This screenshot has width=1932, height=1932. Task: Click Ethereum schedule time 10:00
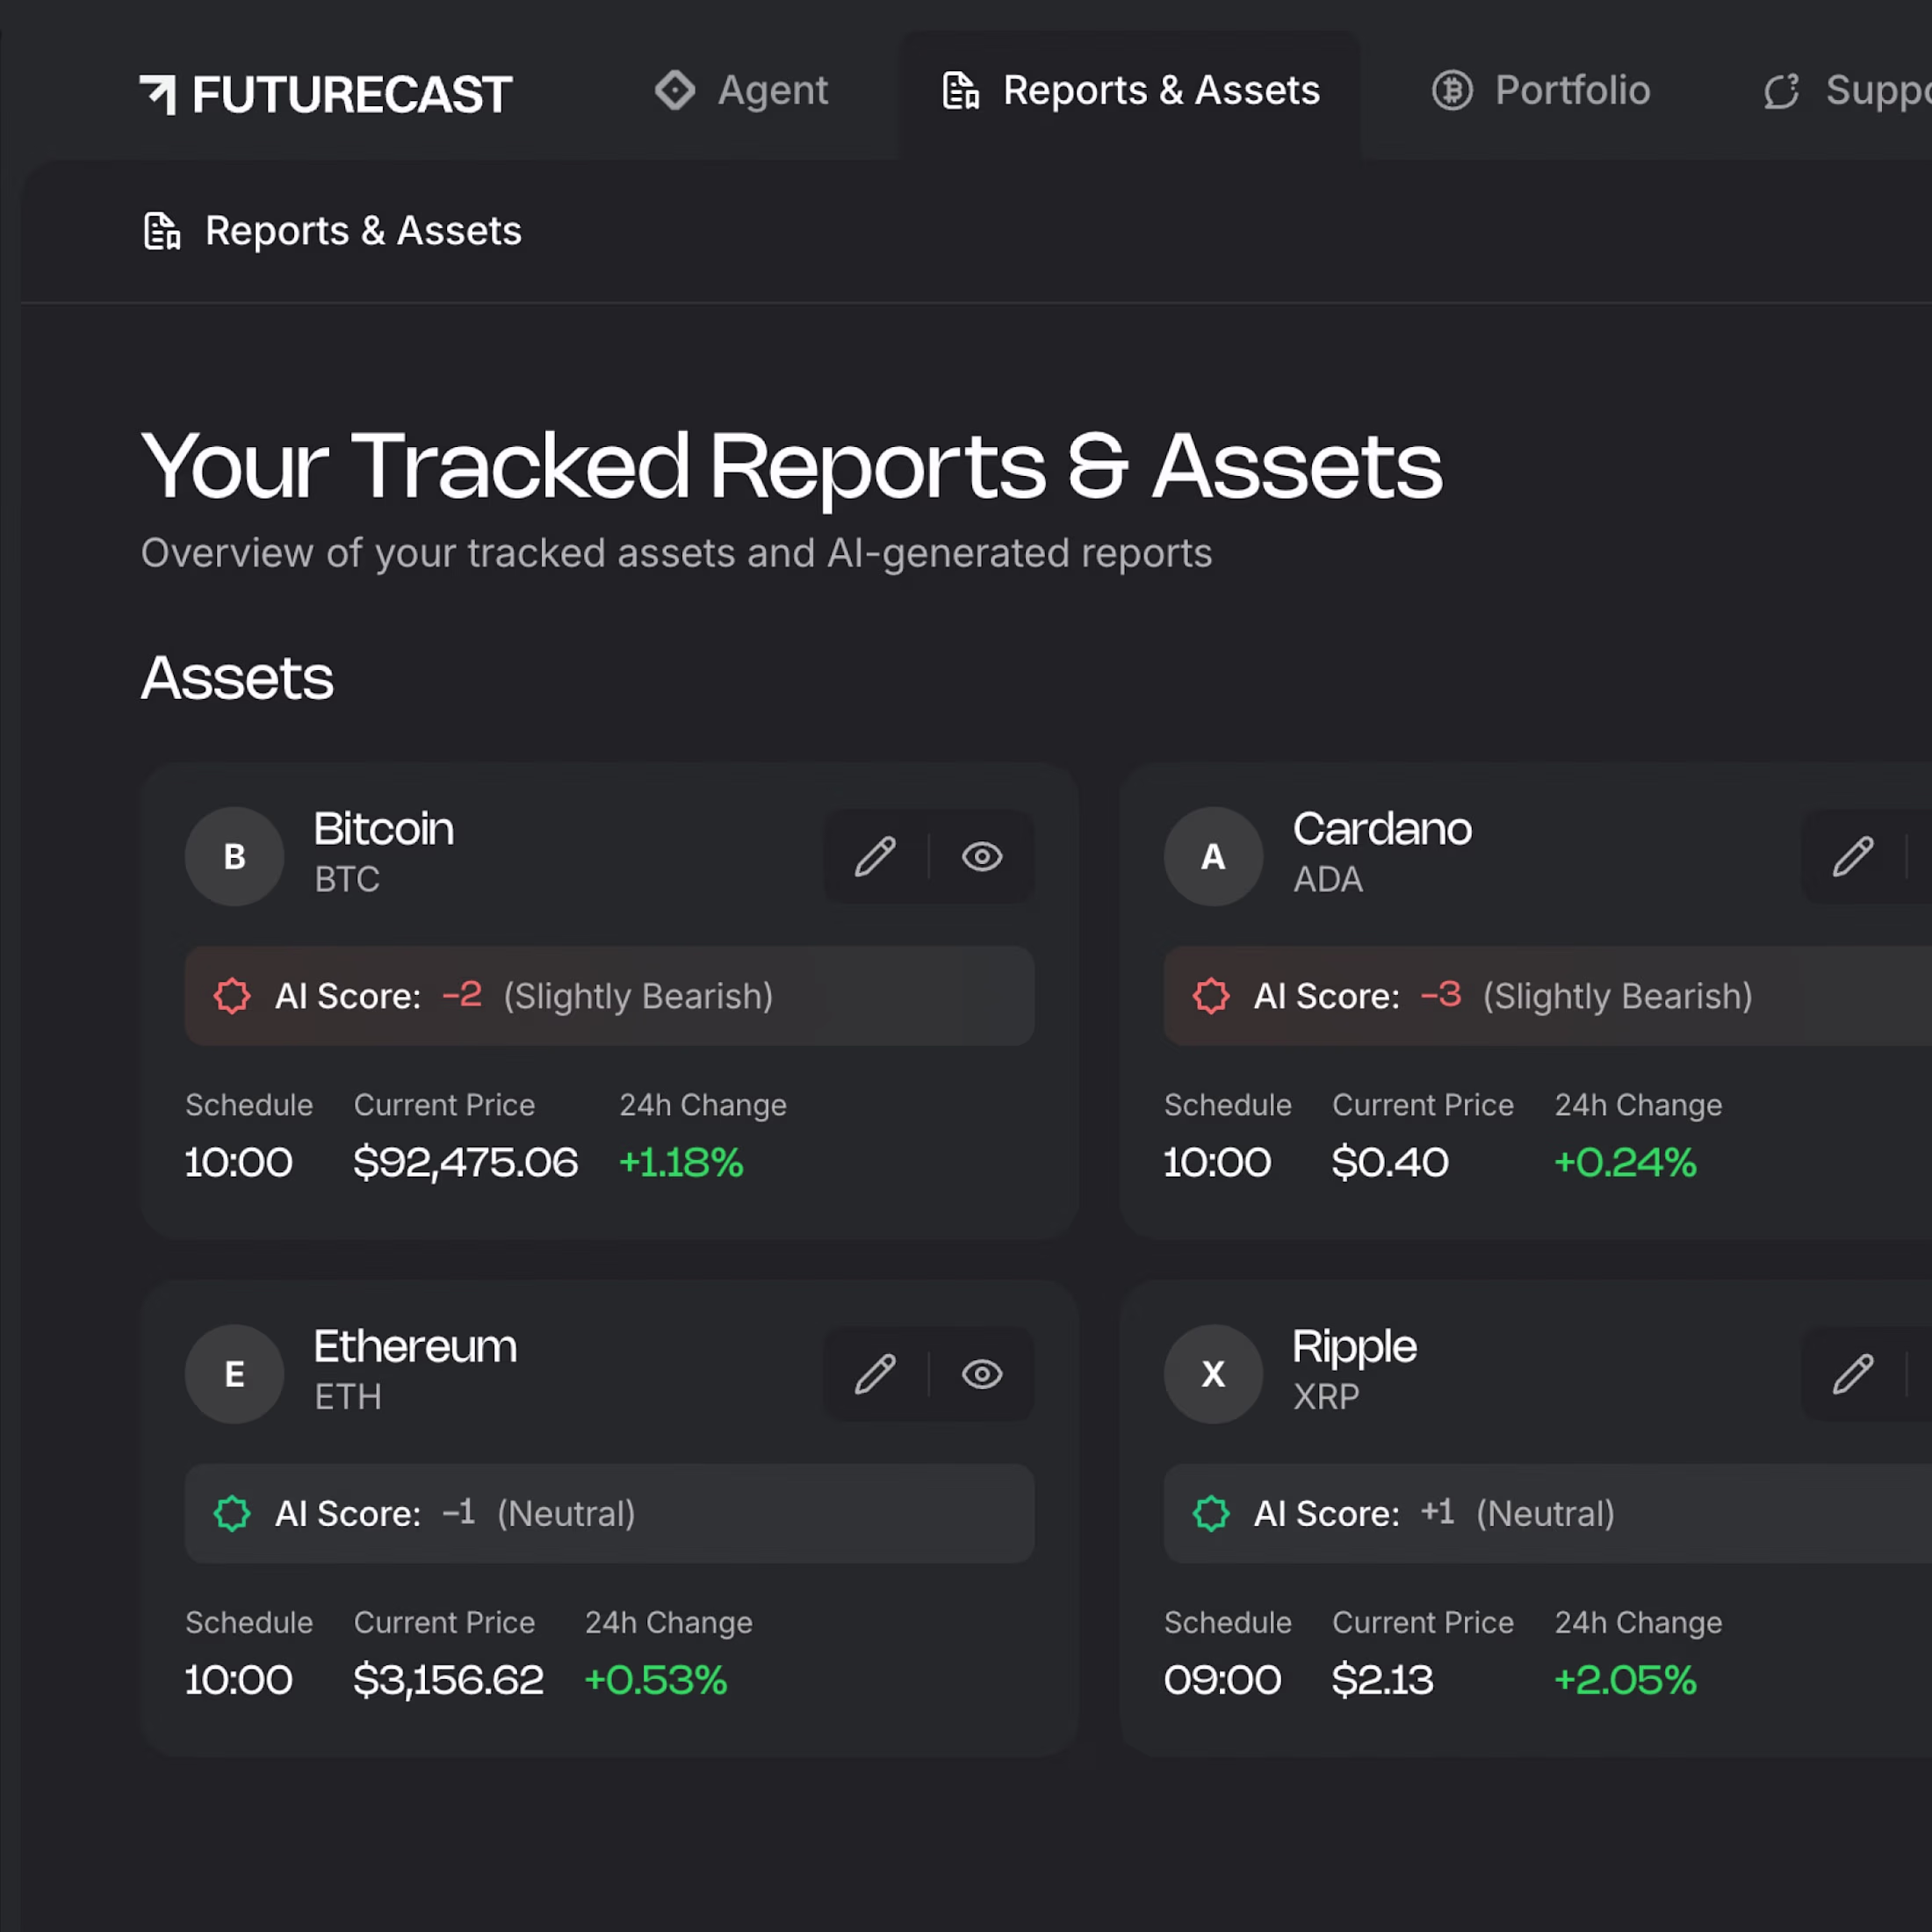point(239,1679)
